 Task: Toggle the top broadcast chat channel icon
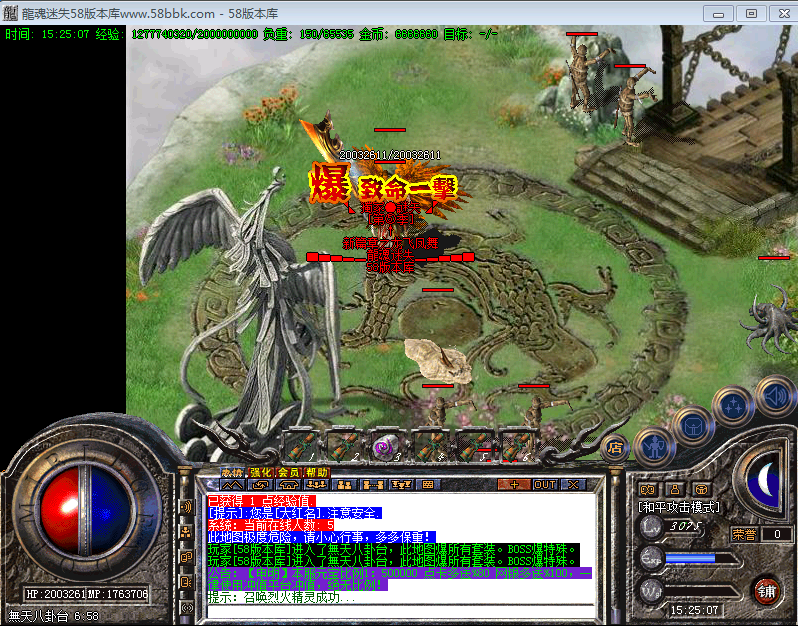[186, 506]
